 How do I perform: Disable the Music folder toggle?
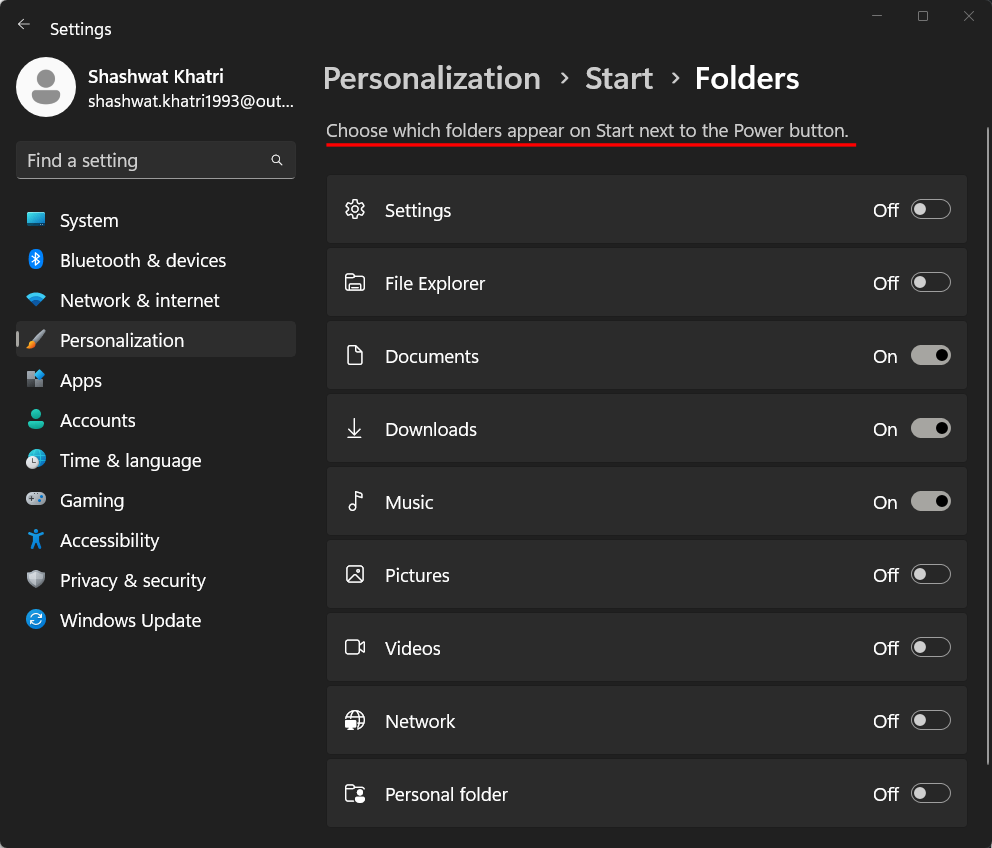click(x=930, y=501)
